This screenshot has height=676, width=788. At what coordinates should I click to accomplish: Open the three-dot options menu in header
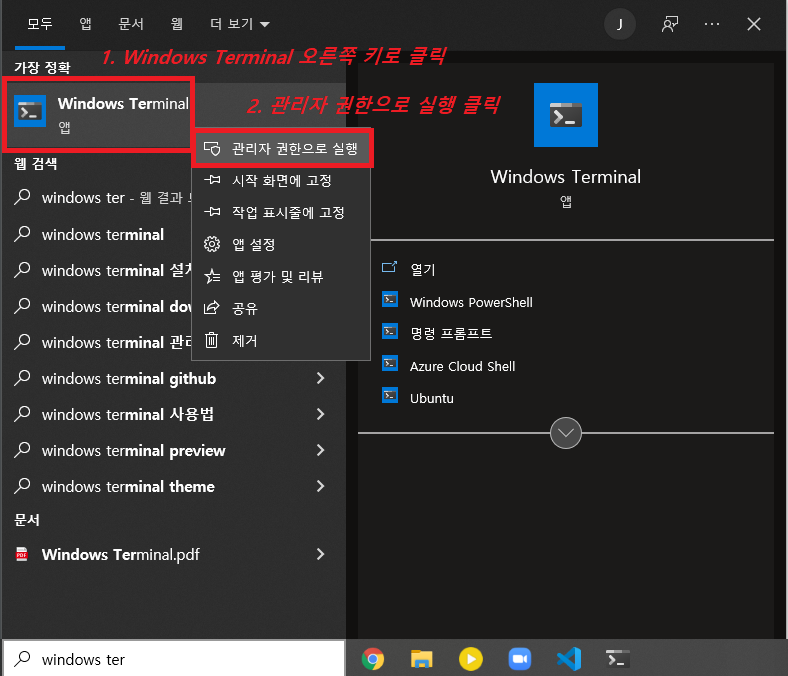point(712,24)
